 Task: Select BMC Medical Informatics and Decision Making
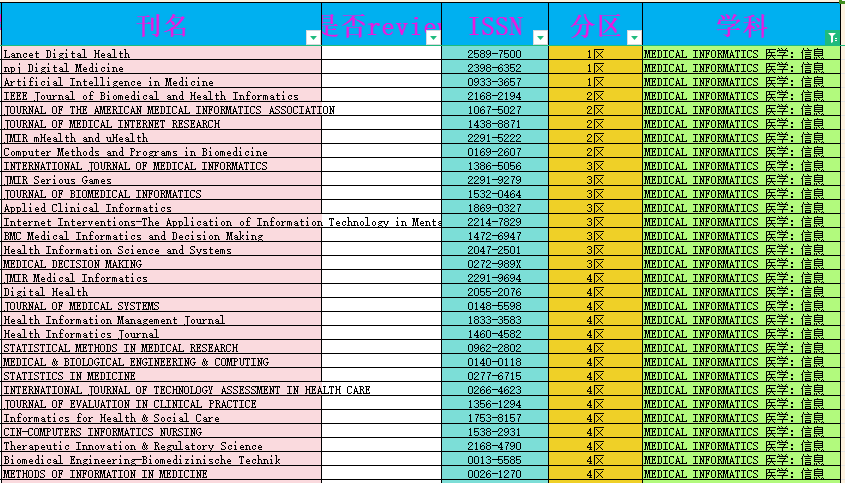click(x=162, y=236)
